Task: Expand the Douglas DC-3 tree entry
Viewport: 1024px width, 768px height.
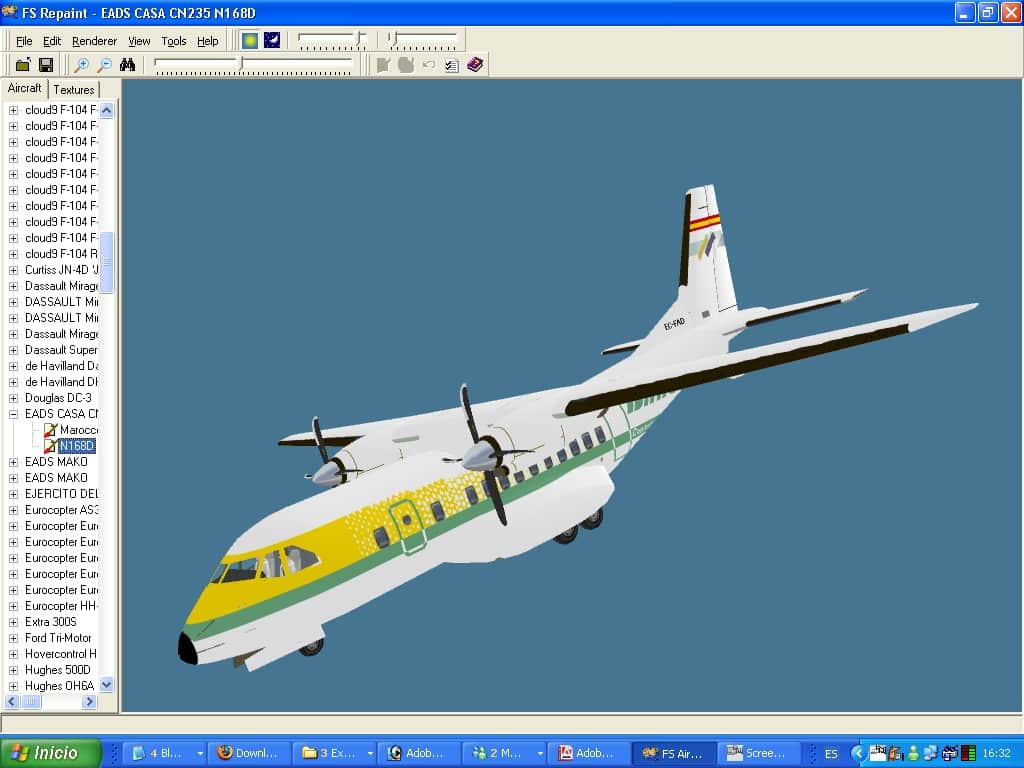Action: point(11,398)
